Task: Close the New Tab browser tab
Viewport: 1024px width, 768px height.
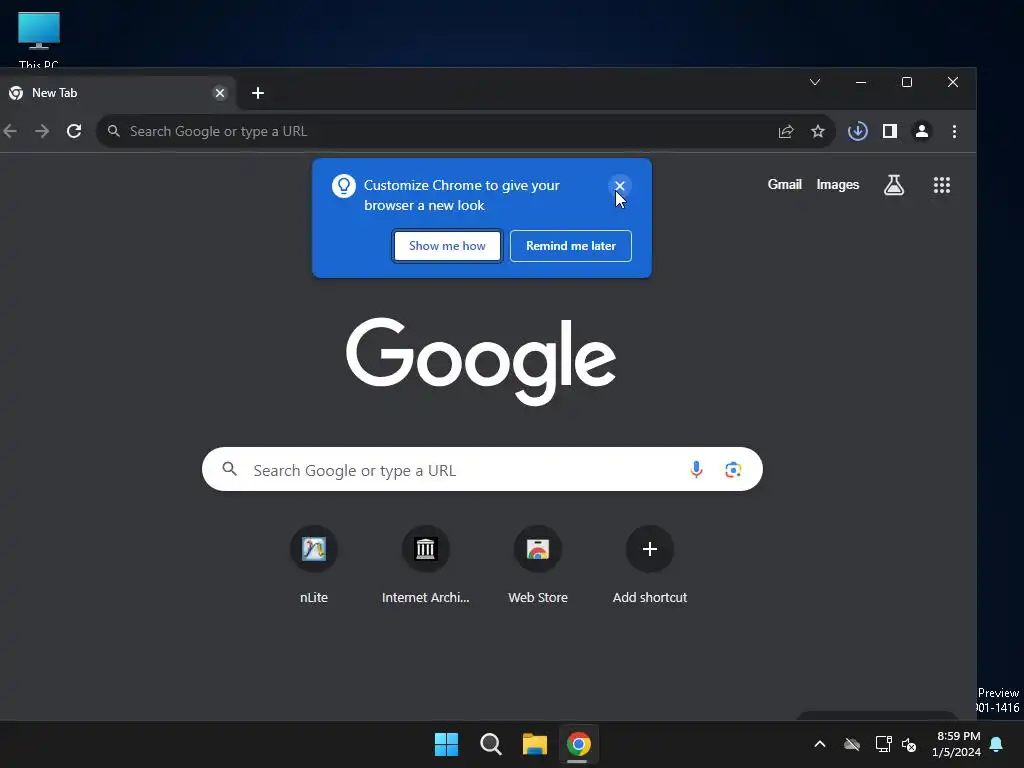Action: point(220,93)
